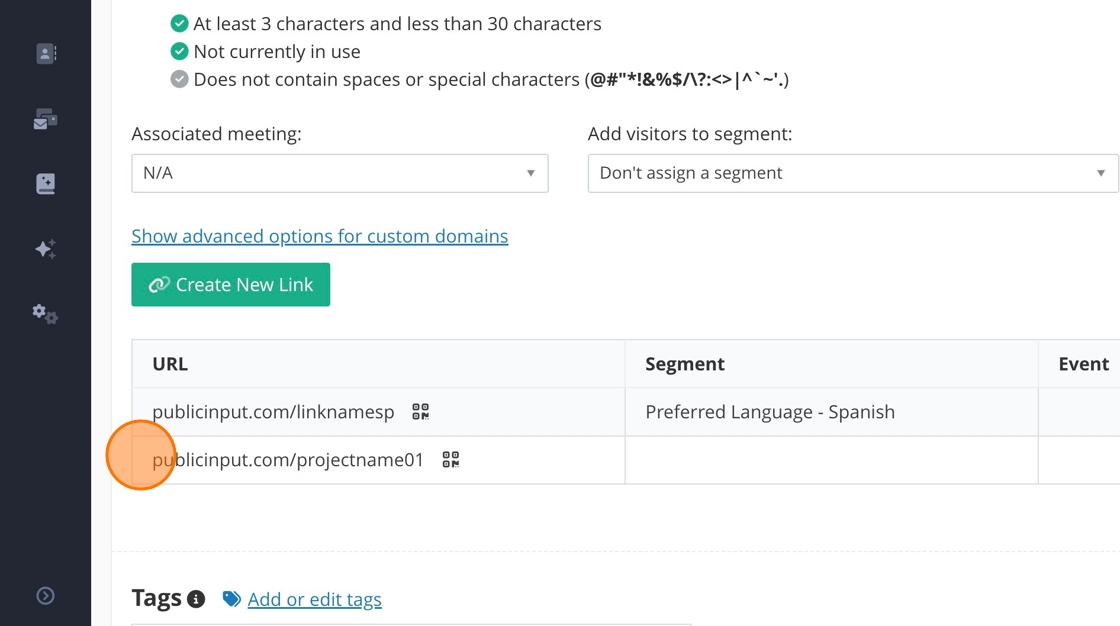1120x626 pixels.
Task: Click the Tags info icon
Action: coord(197,600)
